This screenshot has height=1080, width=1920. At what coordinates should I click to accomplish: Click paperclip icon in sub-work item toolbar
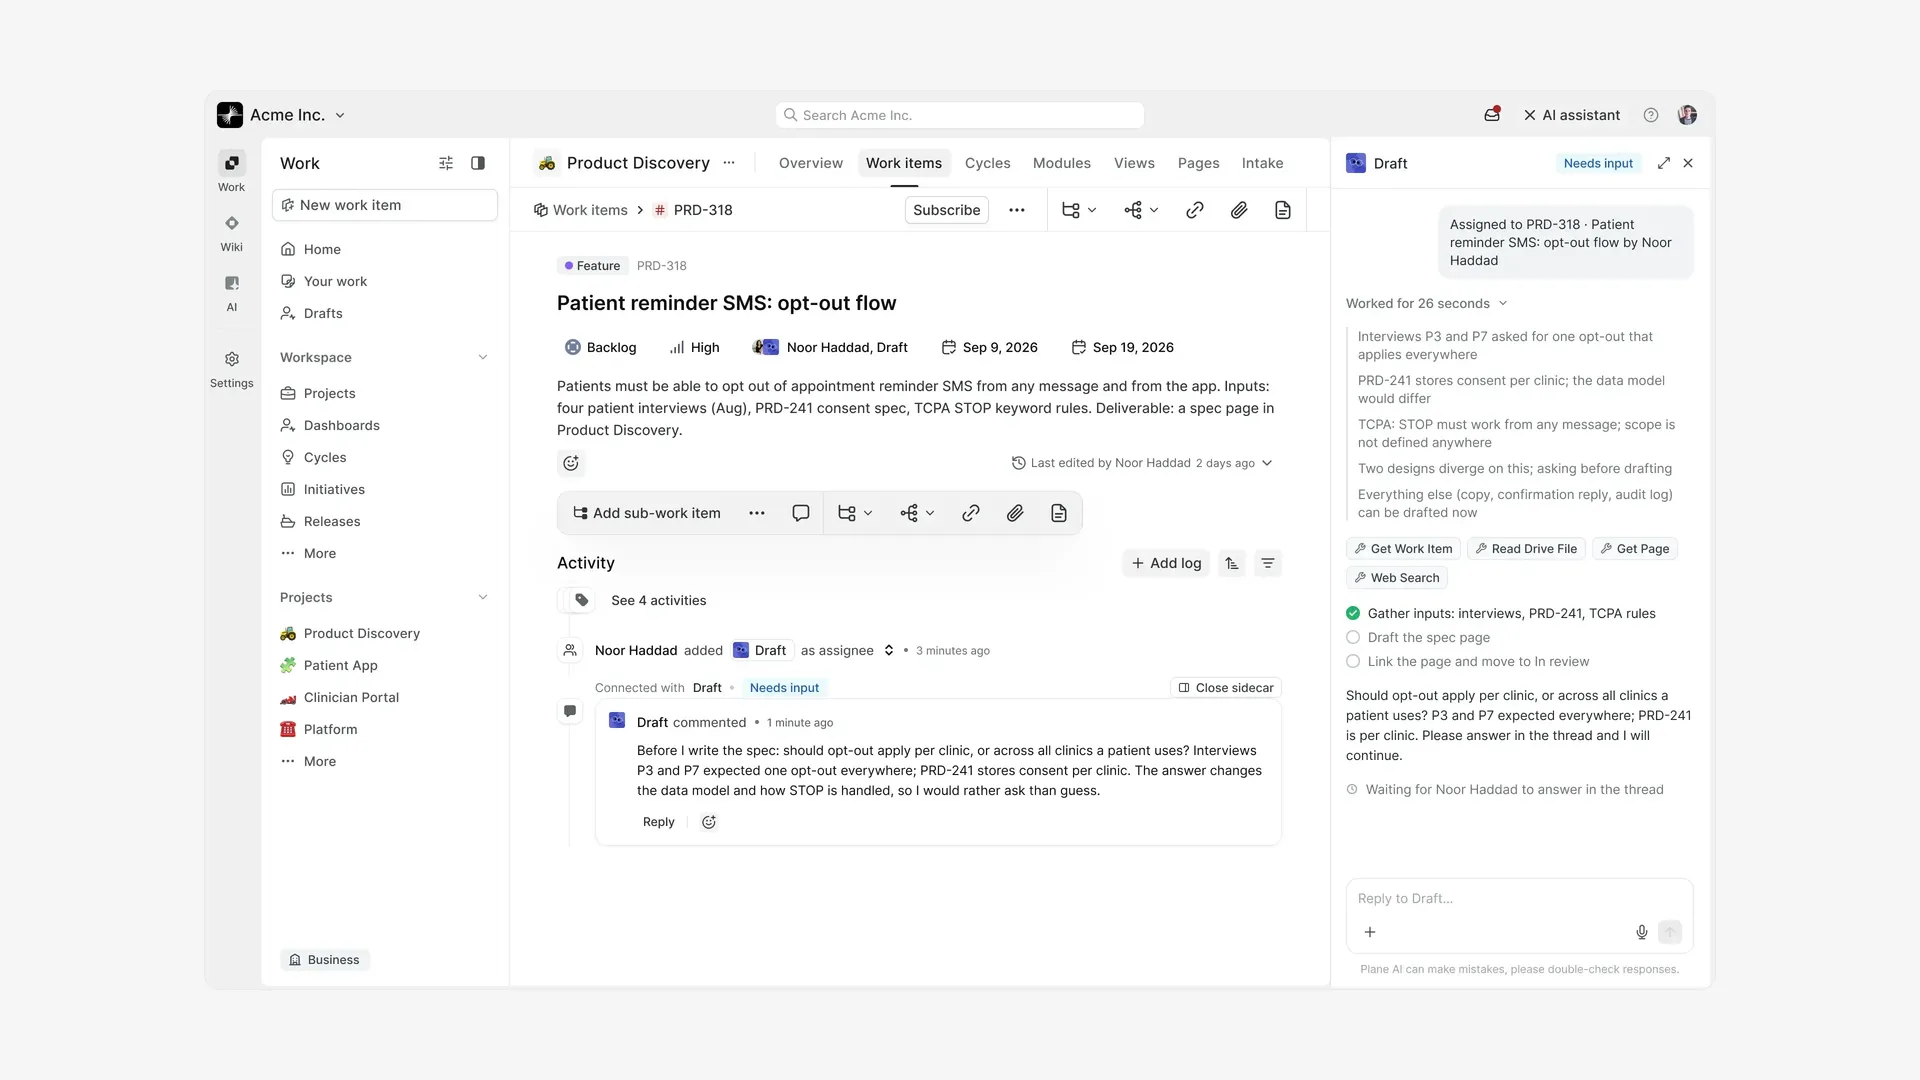[x=1014, y=513]
